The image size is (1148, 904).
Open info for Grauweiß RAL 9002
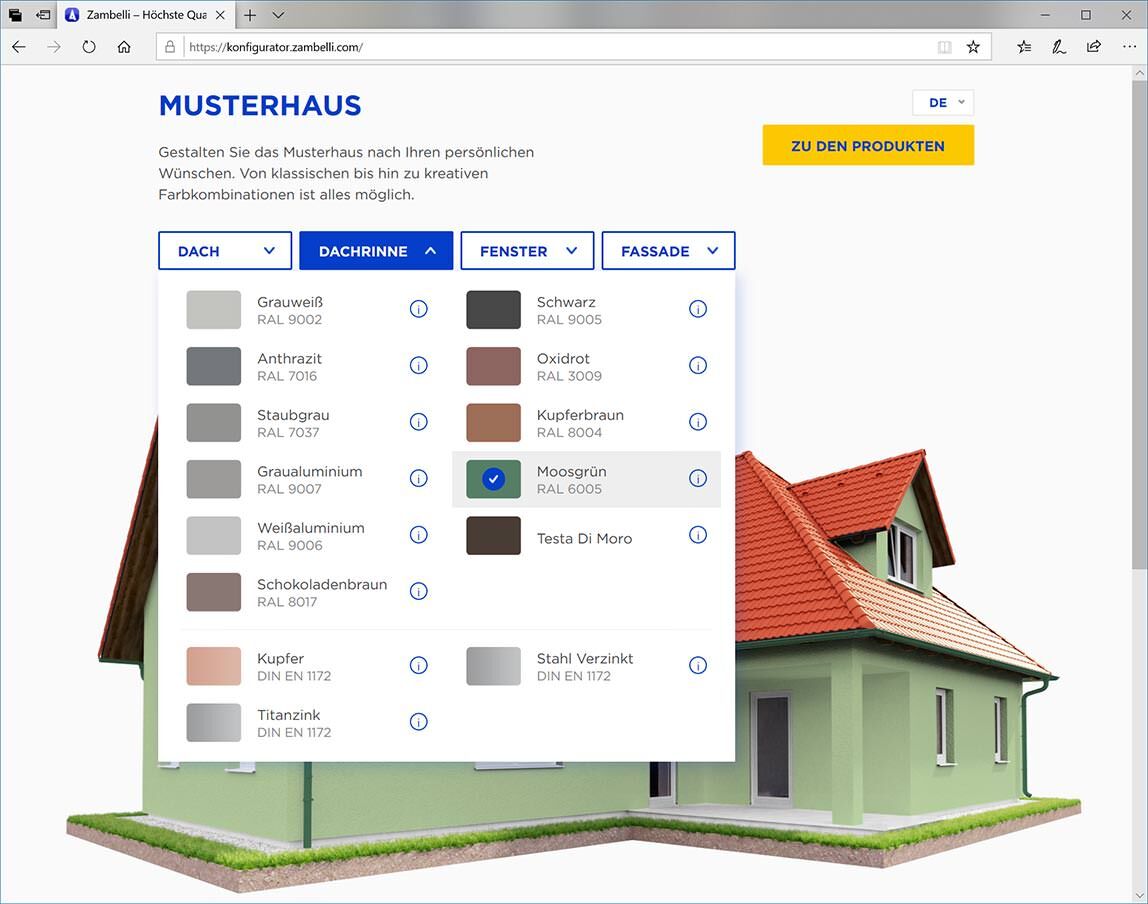[x=419, y=309]
